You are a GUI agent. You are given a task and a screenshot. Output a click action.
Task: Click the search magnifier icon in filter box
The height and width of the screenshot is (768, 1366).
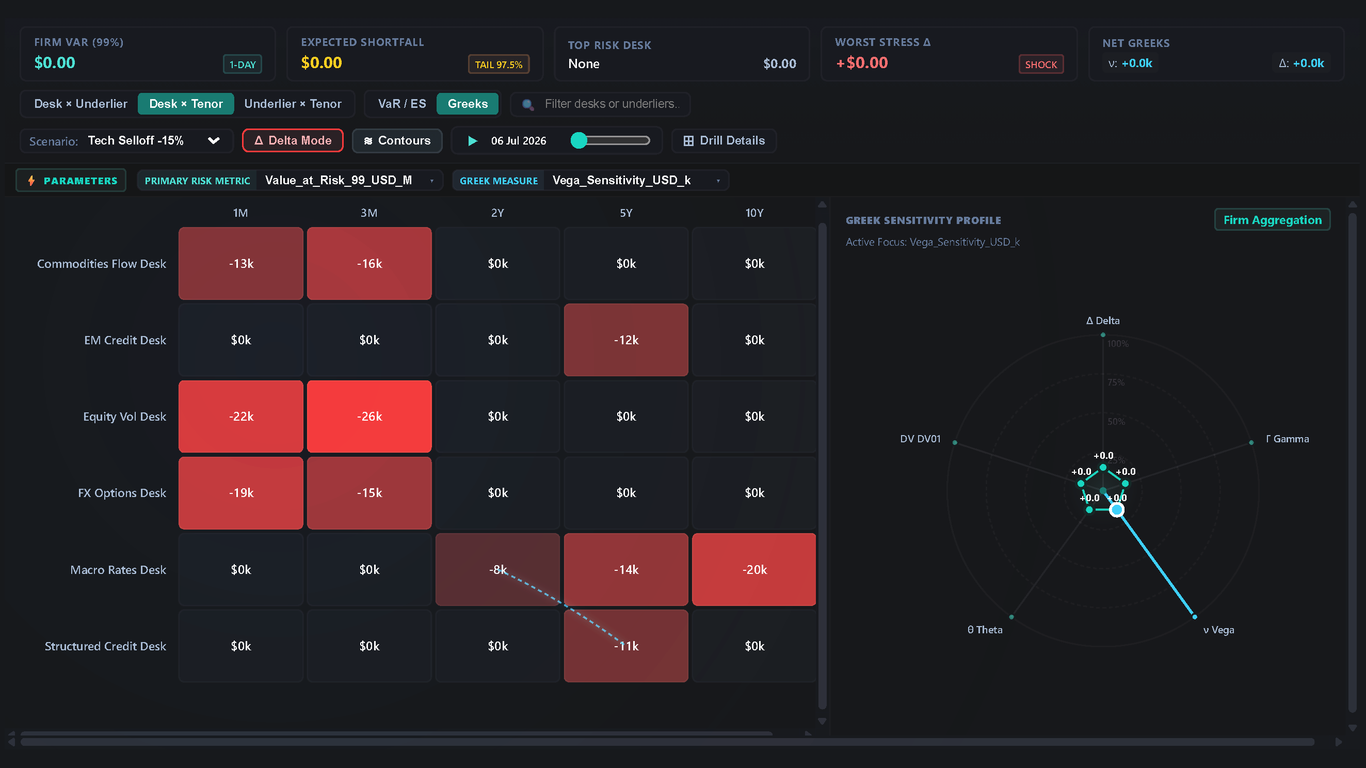(x=528, y=104)
